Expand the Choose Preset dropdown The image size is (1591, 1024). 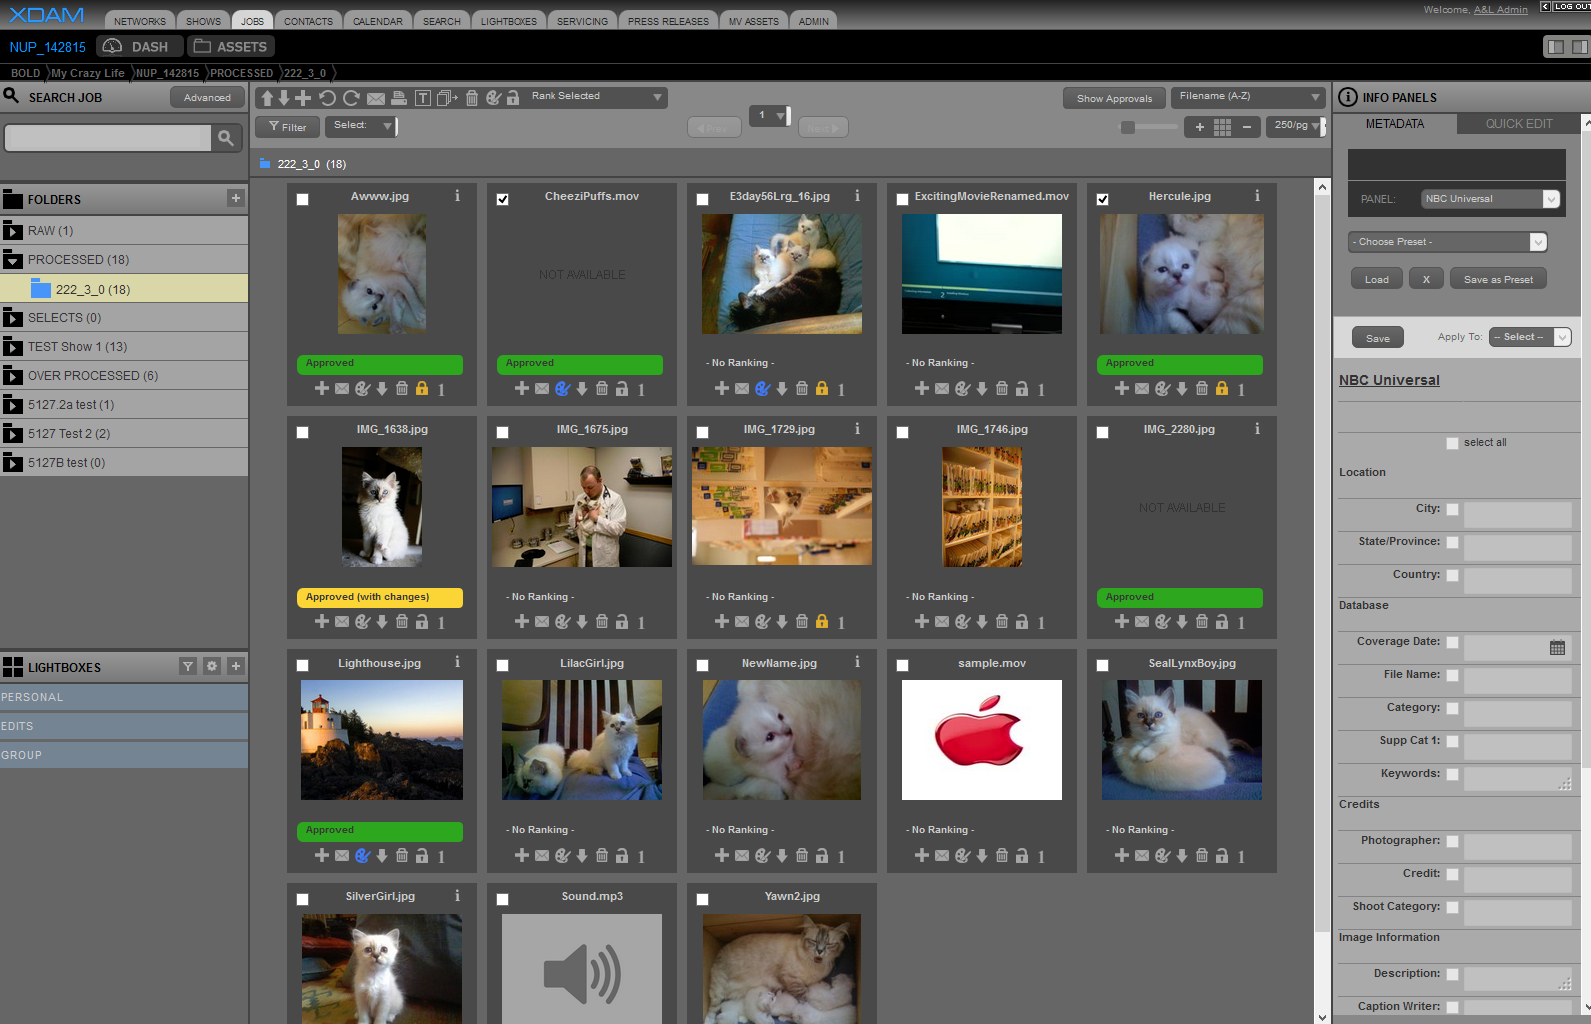pyautogui.click(x=1447, y=242)
